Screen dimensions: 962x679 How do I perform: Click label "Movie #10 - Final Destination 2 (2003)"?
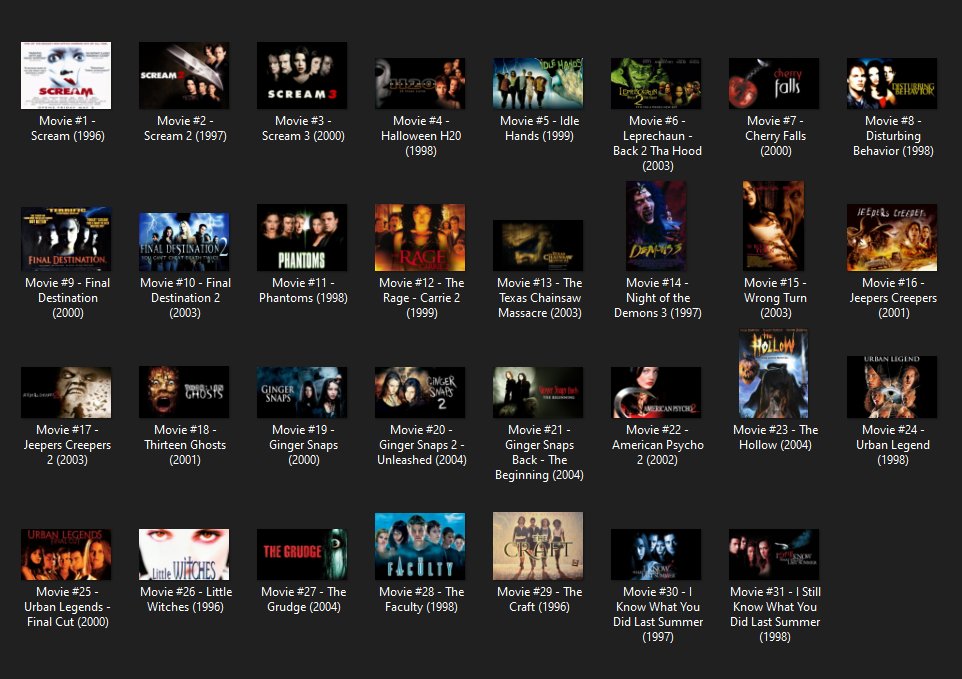click(185, 297)
